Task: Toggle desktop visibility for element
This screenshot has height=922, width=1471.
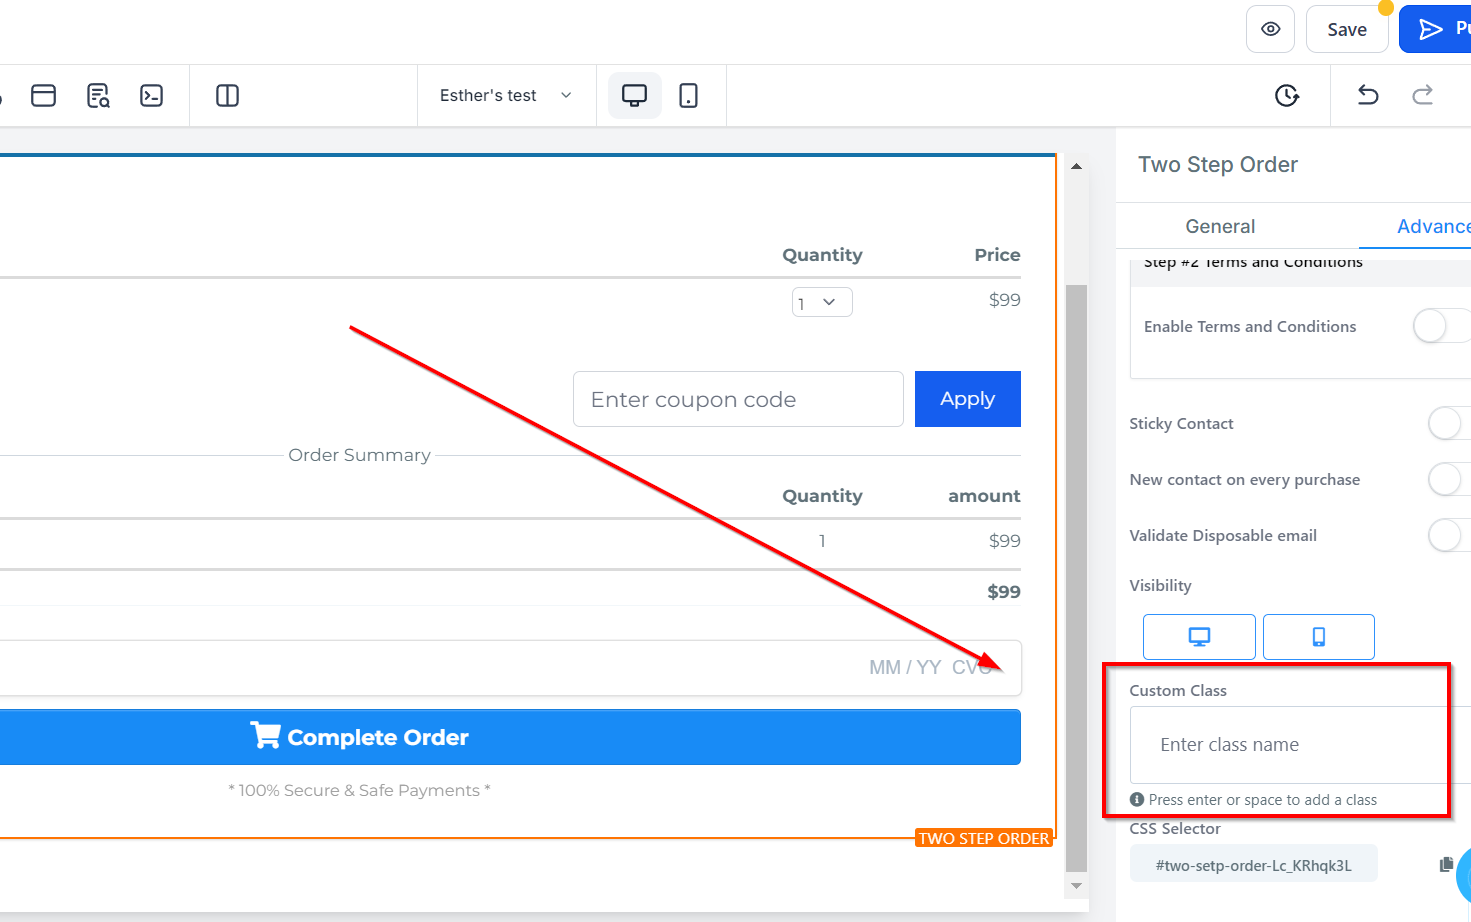Action: tap(1199, 637)
